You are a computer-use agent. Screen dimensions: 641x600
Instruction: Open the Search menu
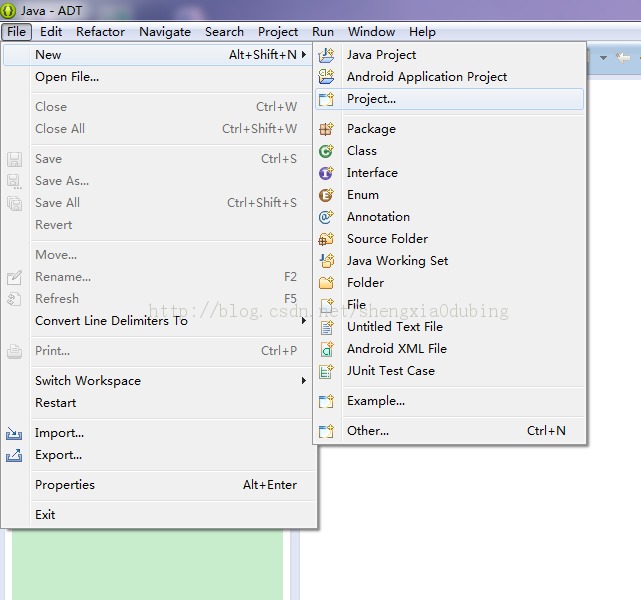(x=224, y=32)
